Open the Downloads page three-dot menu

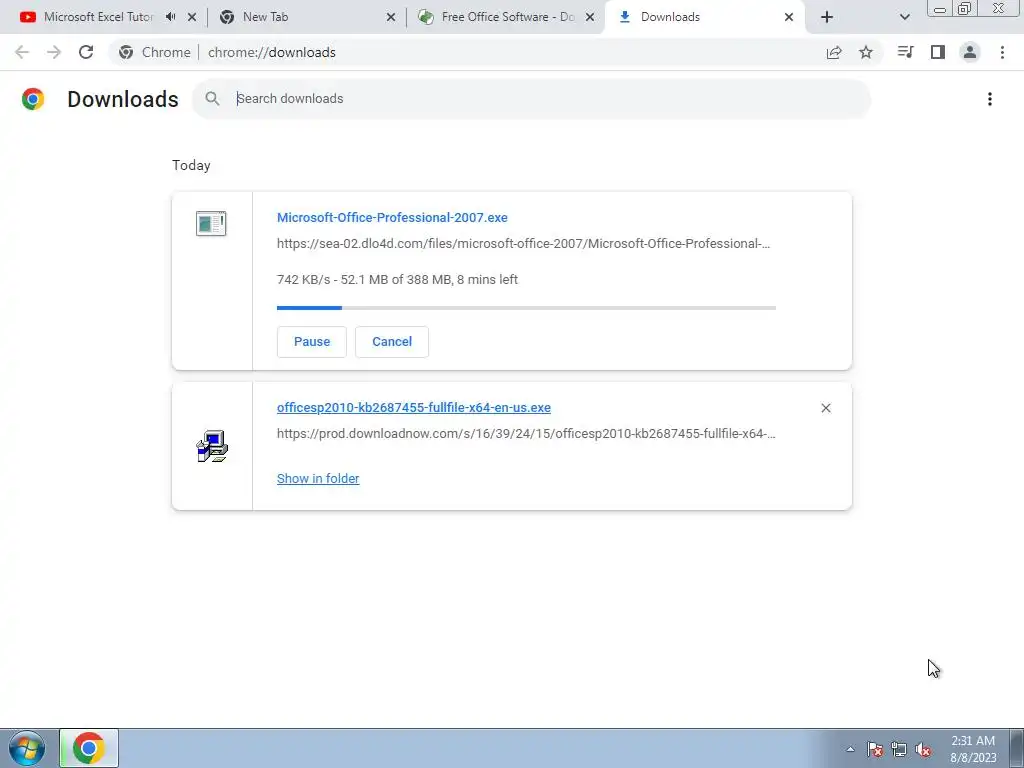(990, 99)
